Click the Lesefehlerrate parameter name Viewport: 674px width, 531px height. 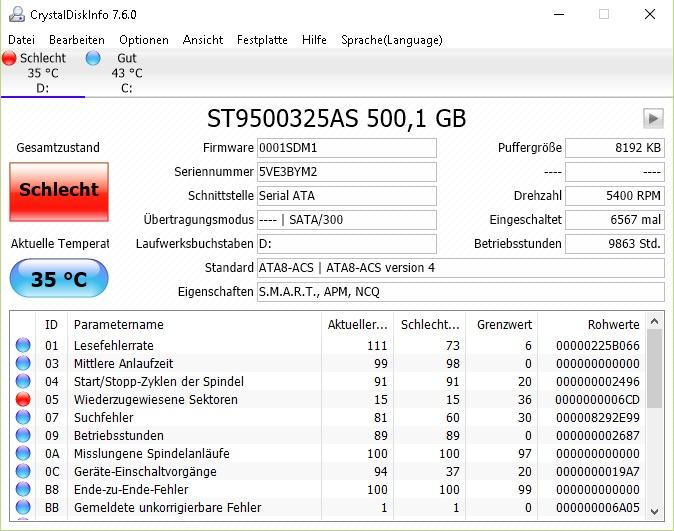[113, 346]
